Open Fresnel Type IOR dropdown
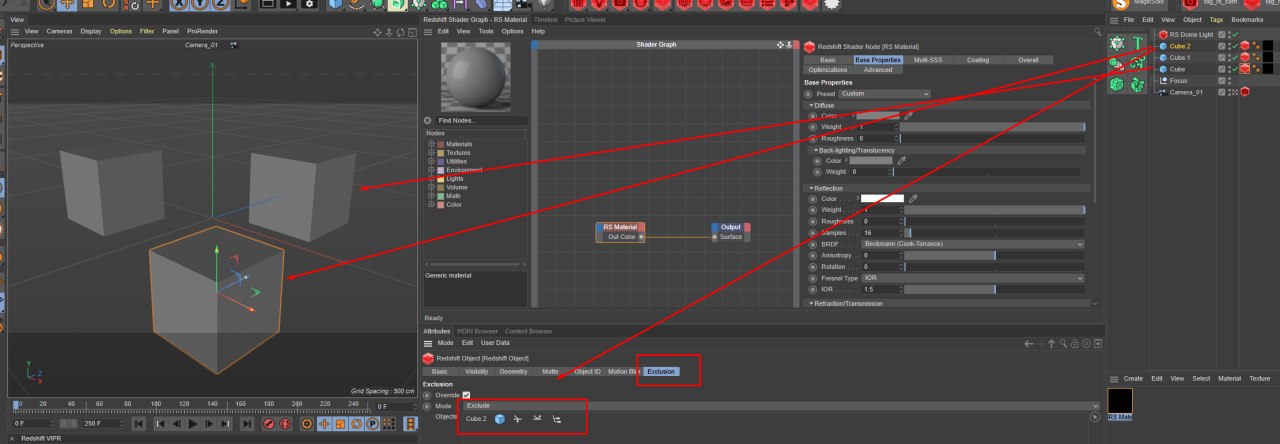The image size is (1280, 444). tap(972, 277)
